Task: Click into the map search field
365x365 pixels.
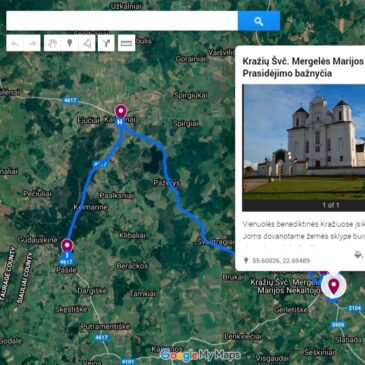Action: 122,21
